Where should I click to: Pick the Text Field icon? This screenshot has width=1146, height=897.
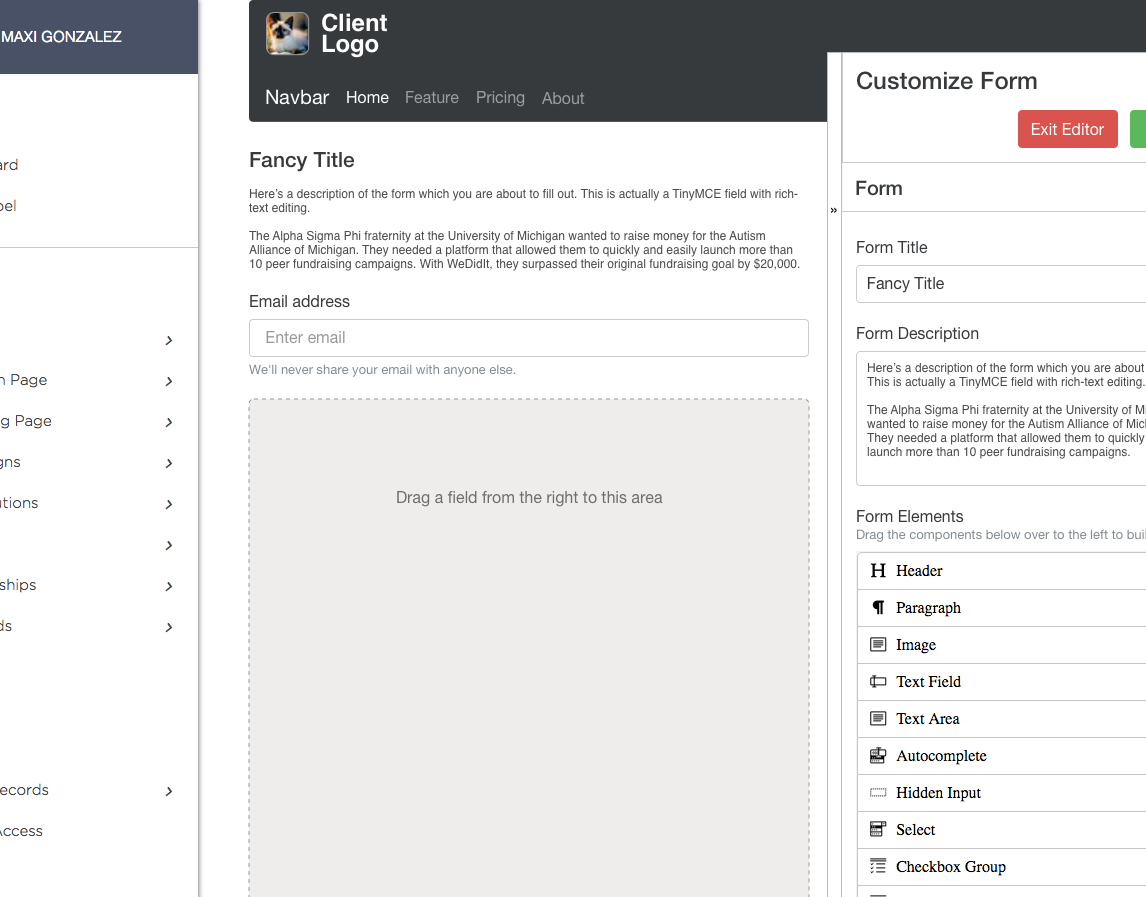[878, 681]
